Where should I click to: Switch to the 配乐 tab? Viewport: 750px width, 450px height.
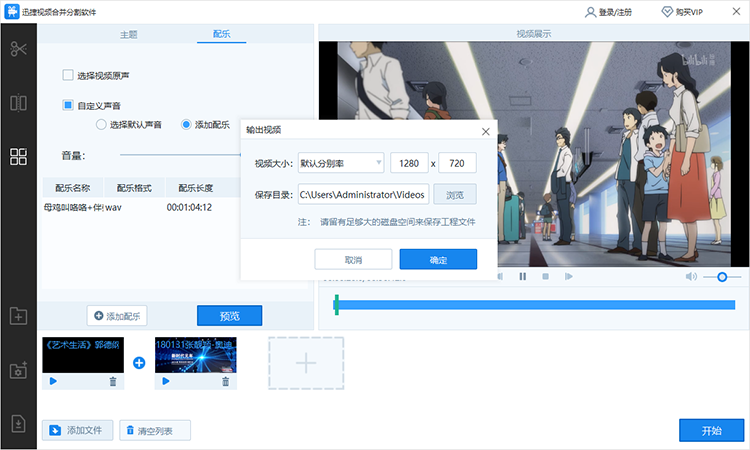(x=221, y=34)
